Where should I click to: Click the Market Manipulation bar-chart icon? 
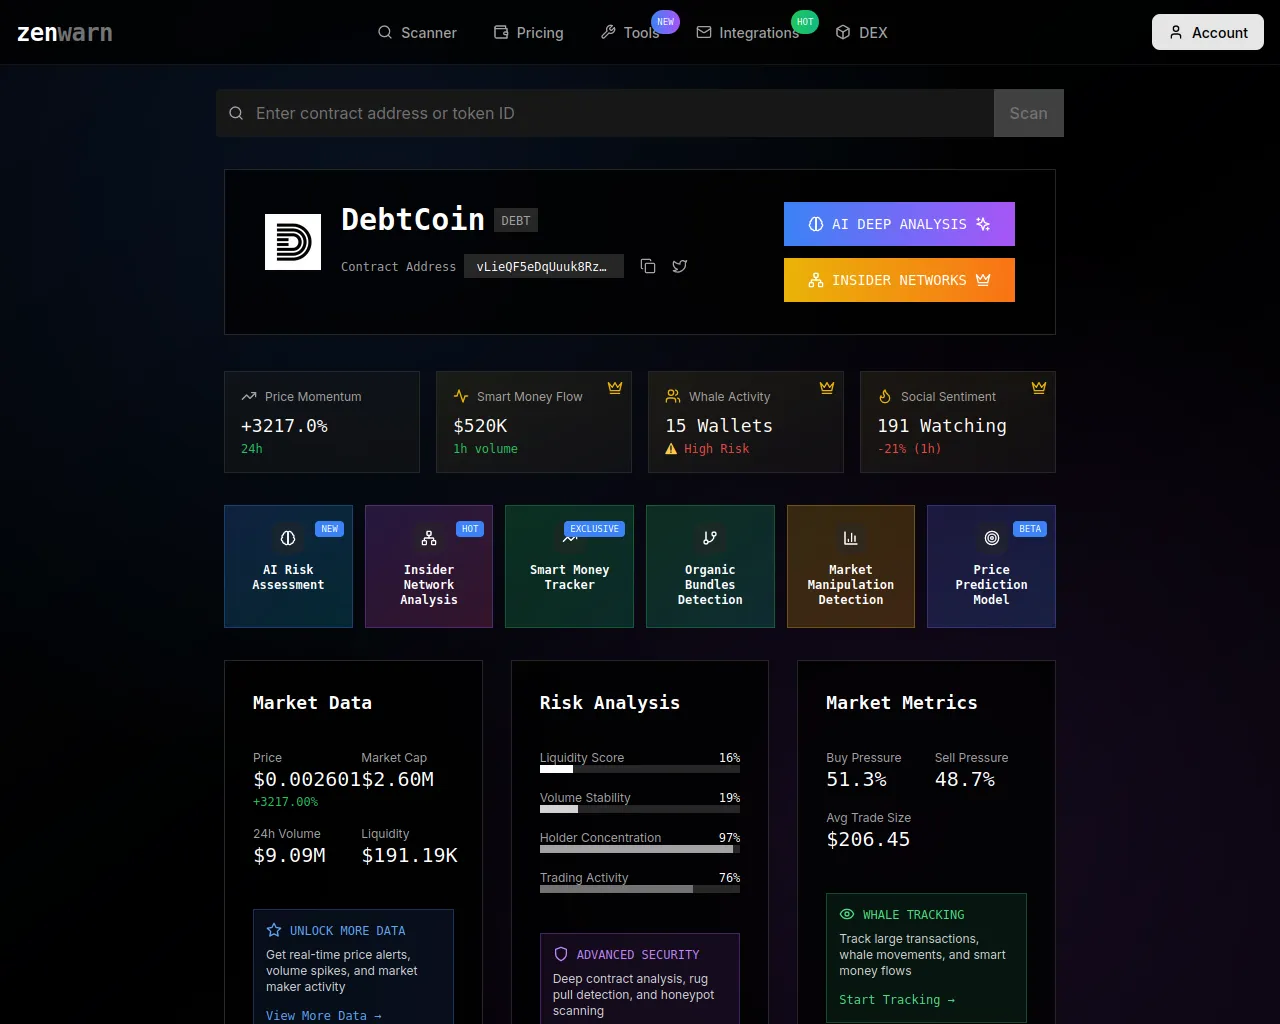click(x=851, y=538)
